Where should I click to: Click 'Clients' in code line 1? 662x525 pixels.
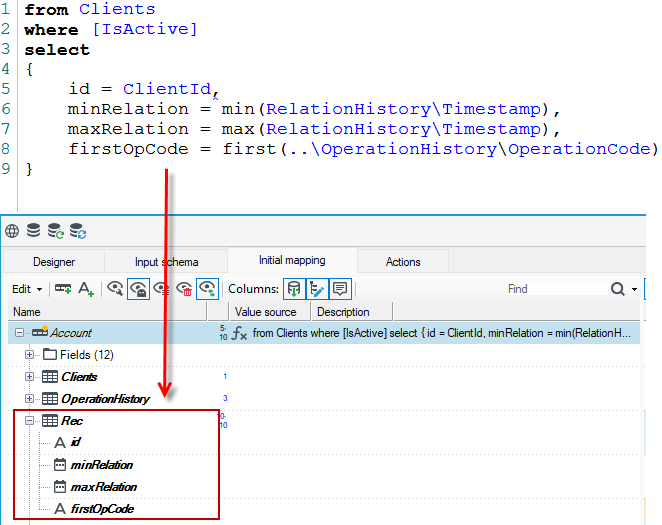click(117, 9)
